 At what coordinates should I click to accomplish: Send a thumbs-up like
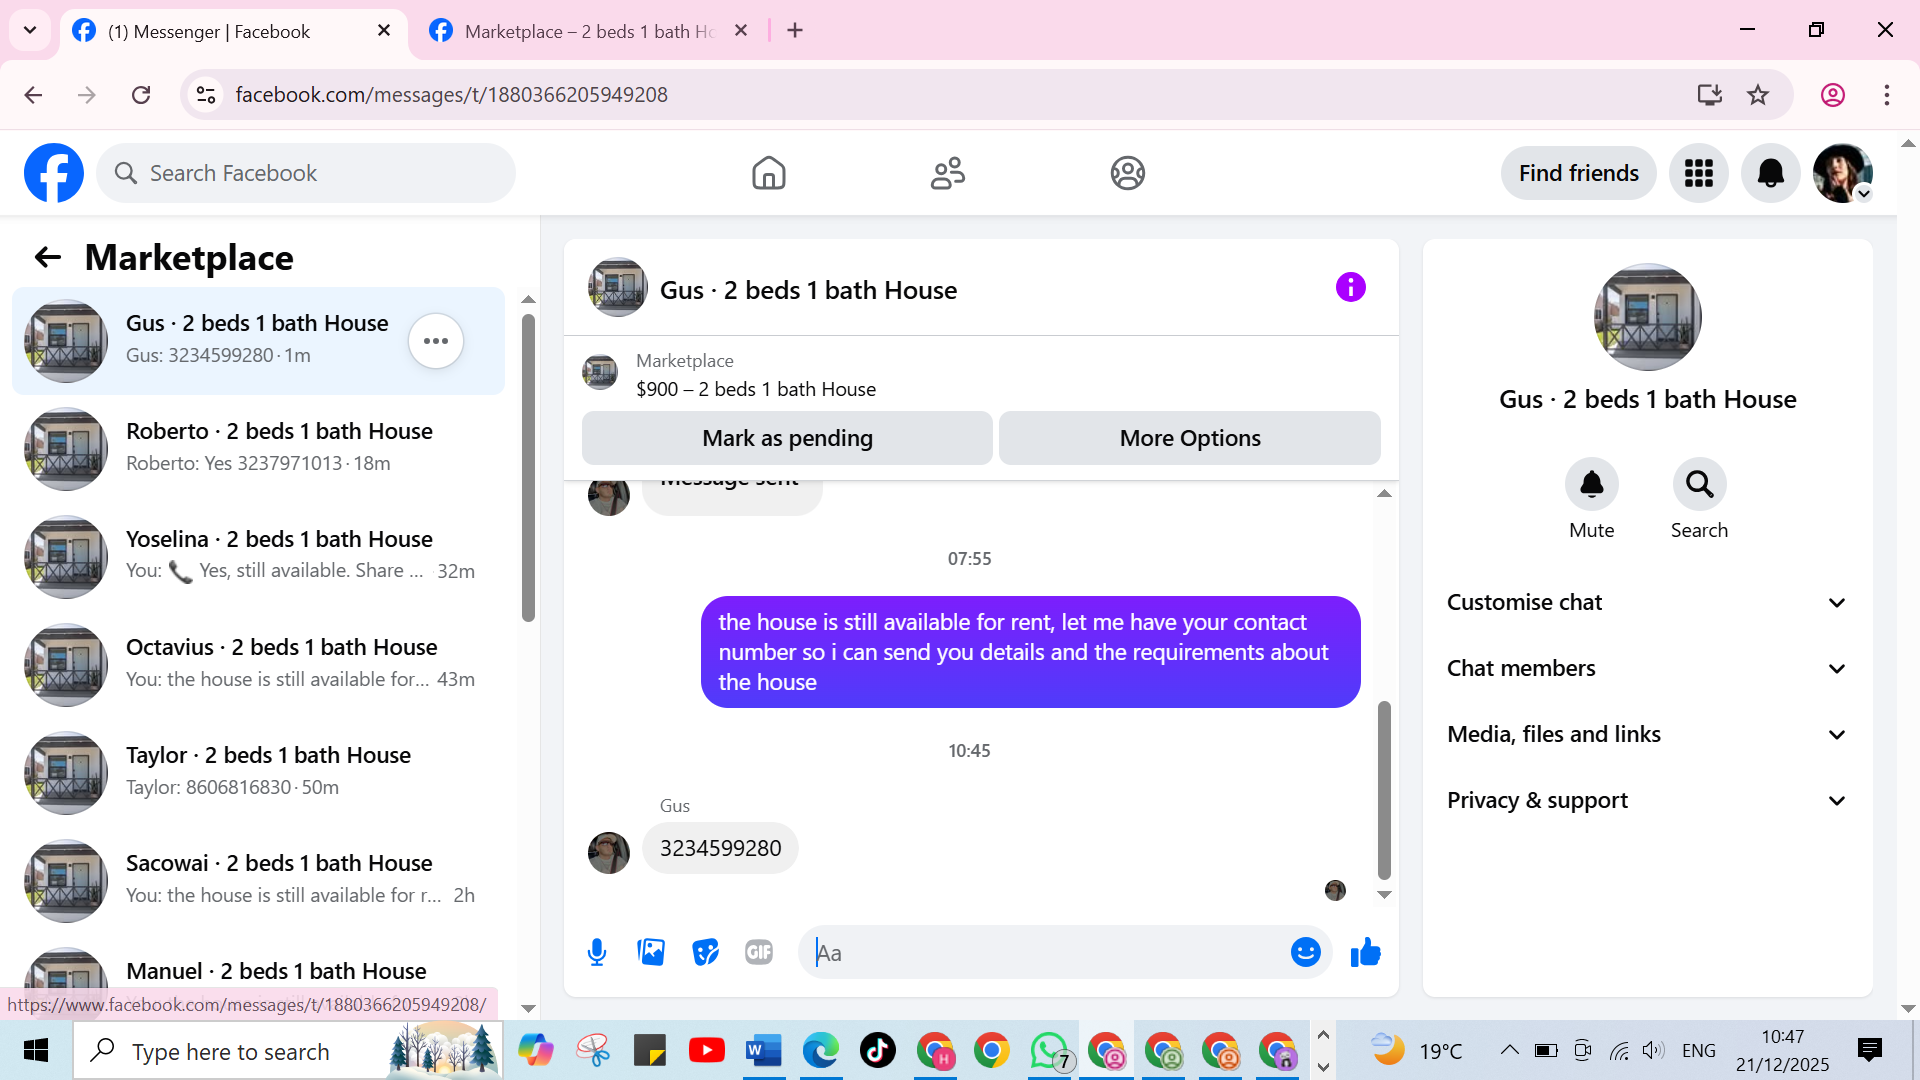click(1365, 953)
